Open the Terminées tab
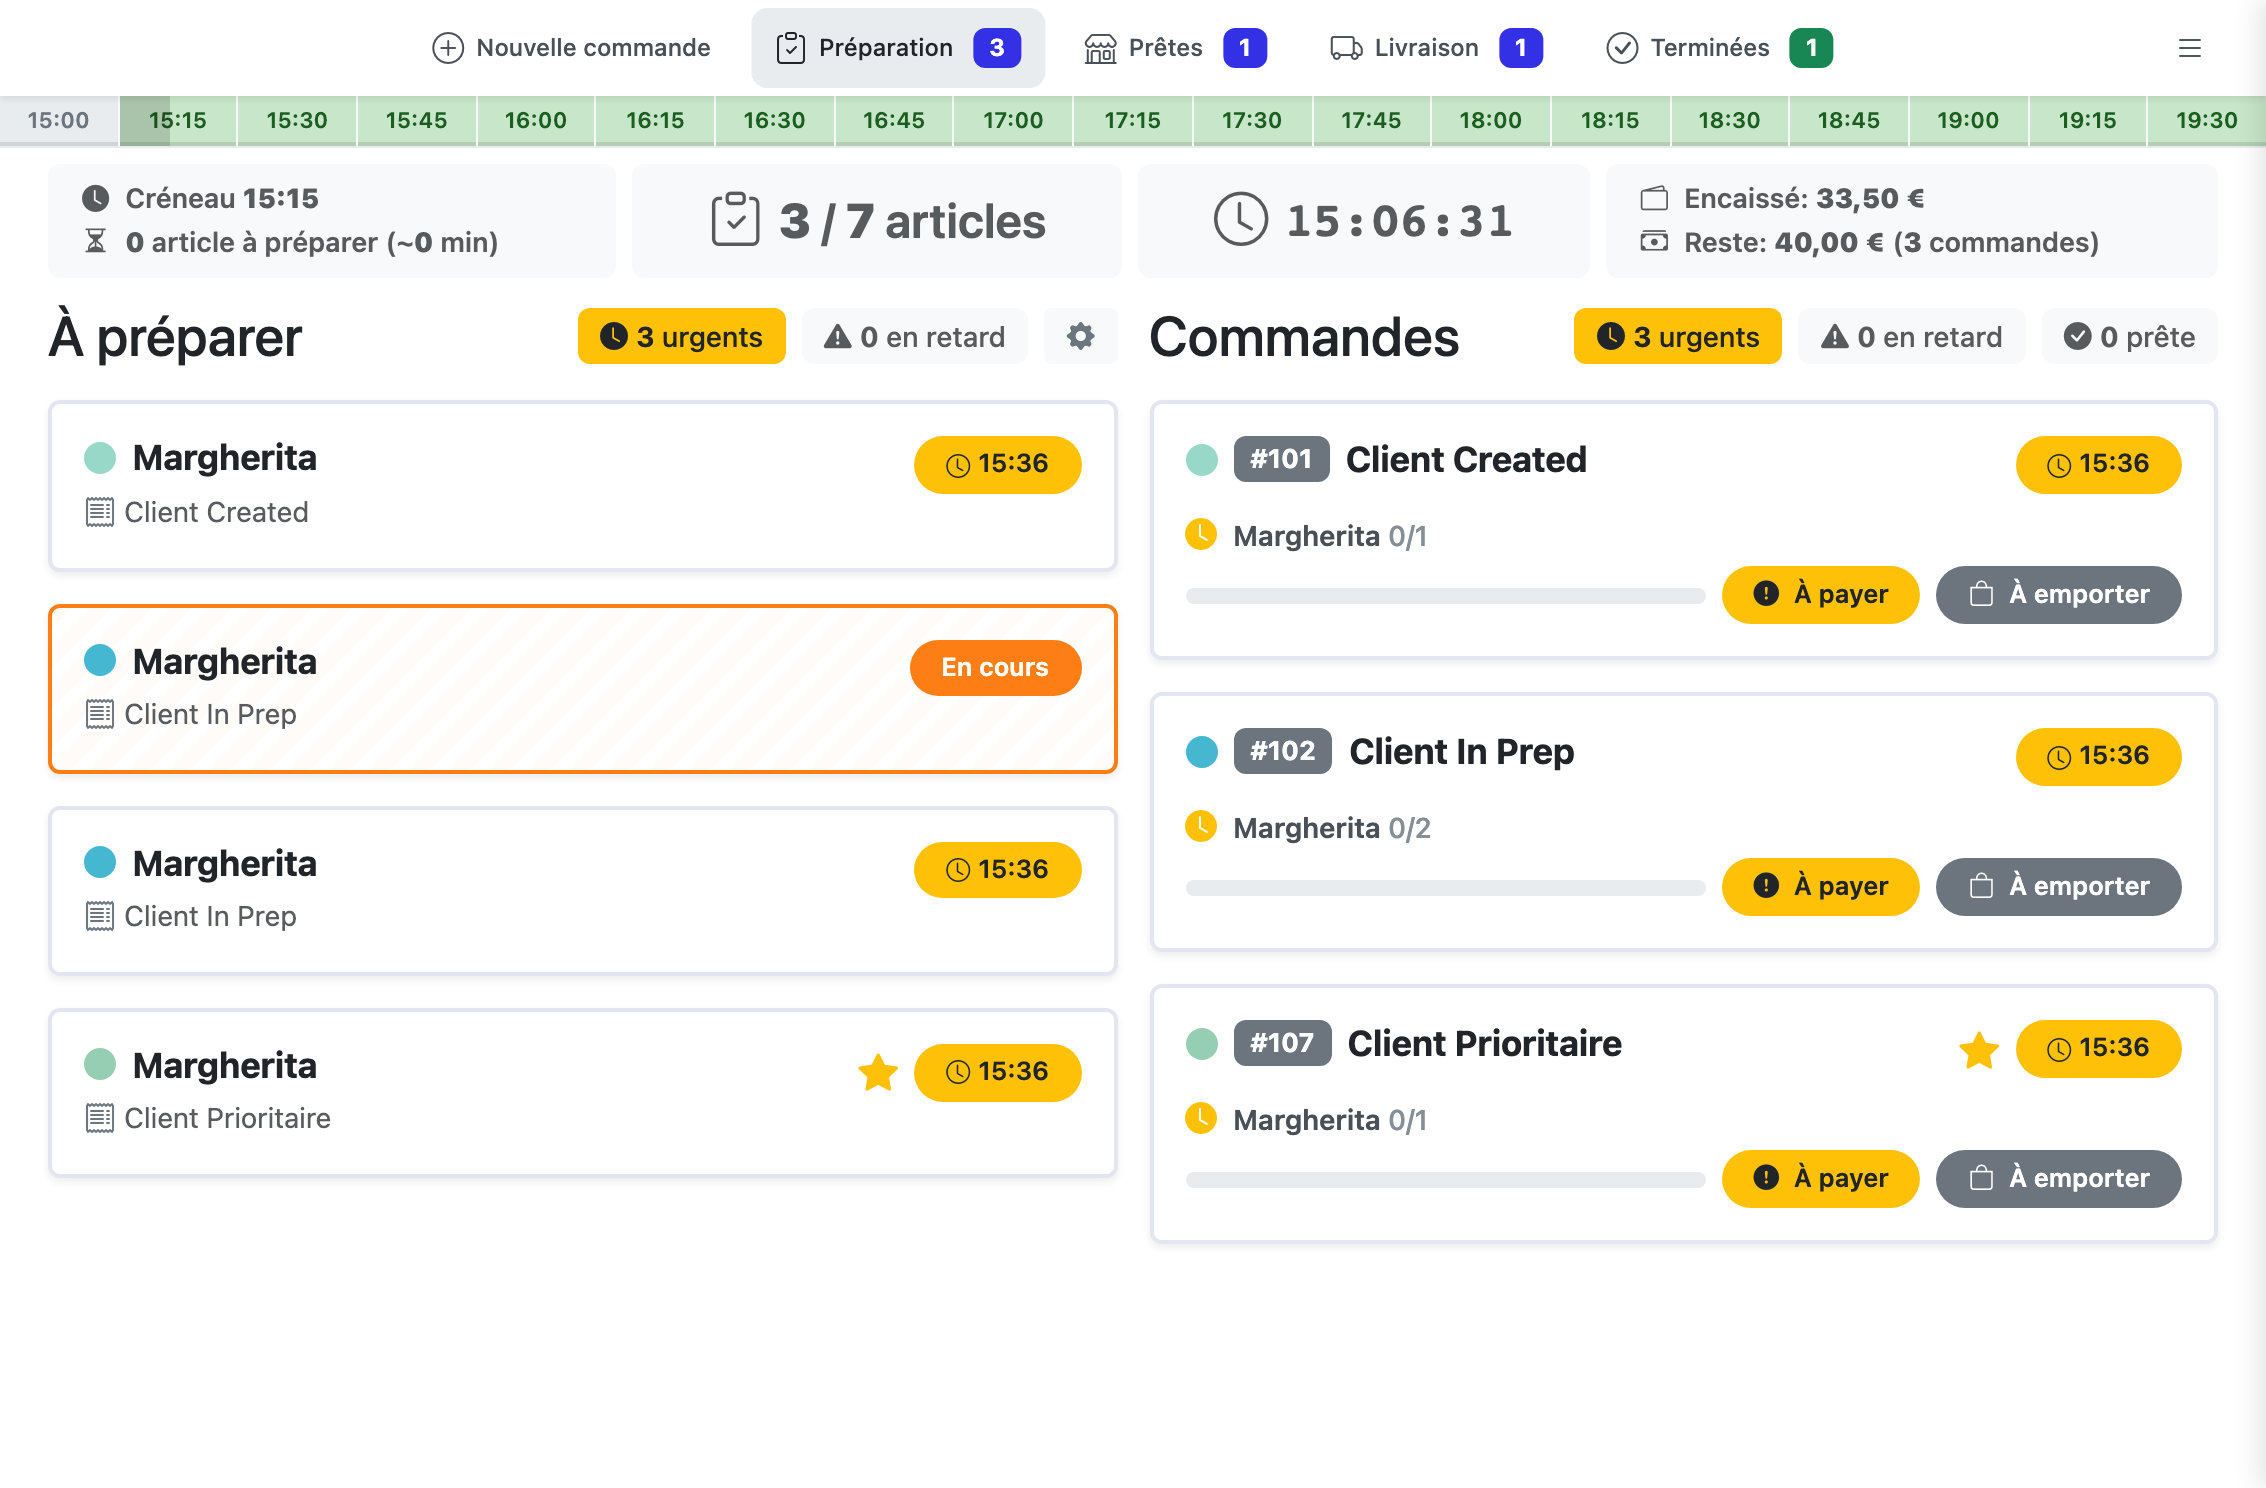This screenshot has height=1488, width=2266. (1718, 48)
